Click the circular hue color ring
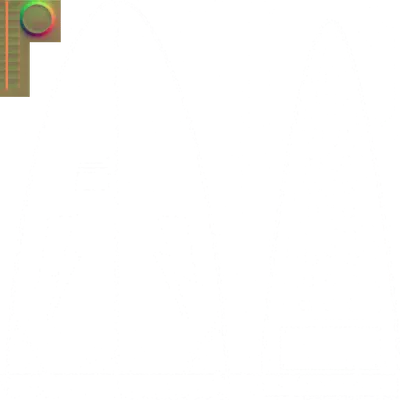The image size is (400, 400). (x=37, y=19)
